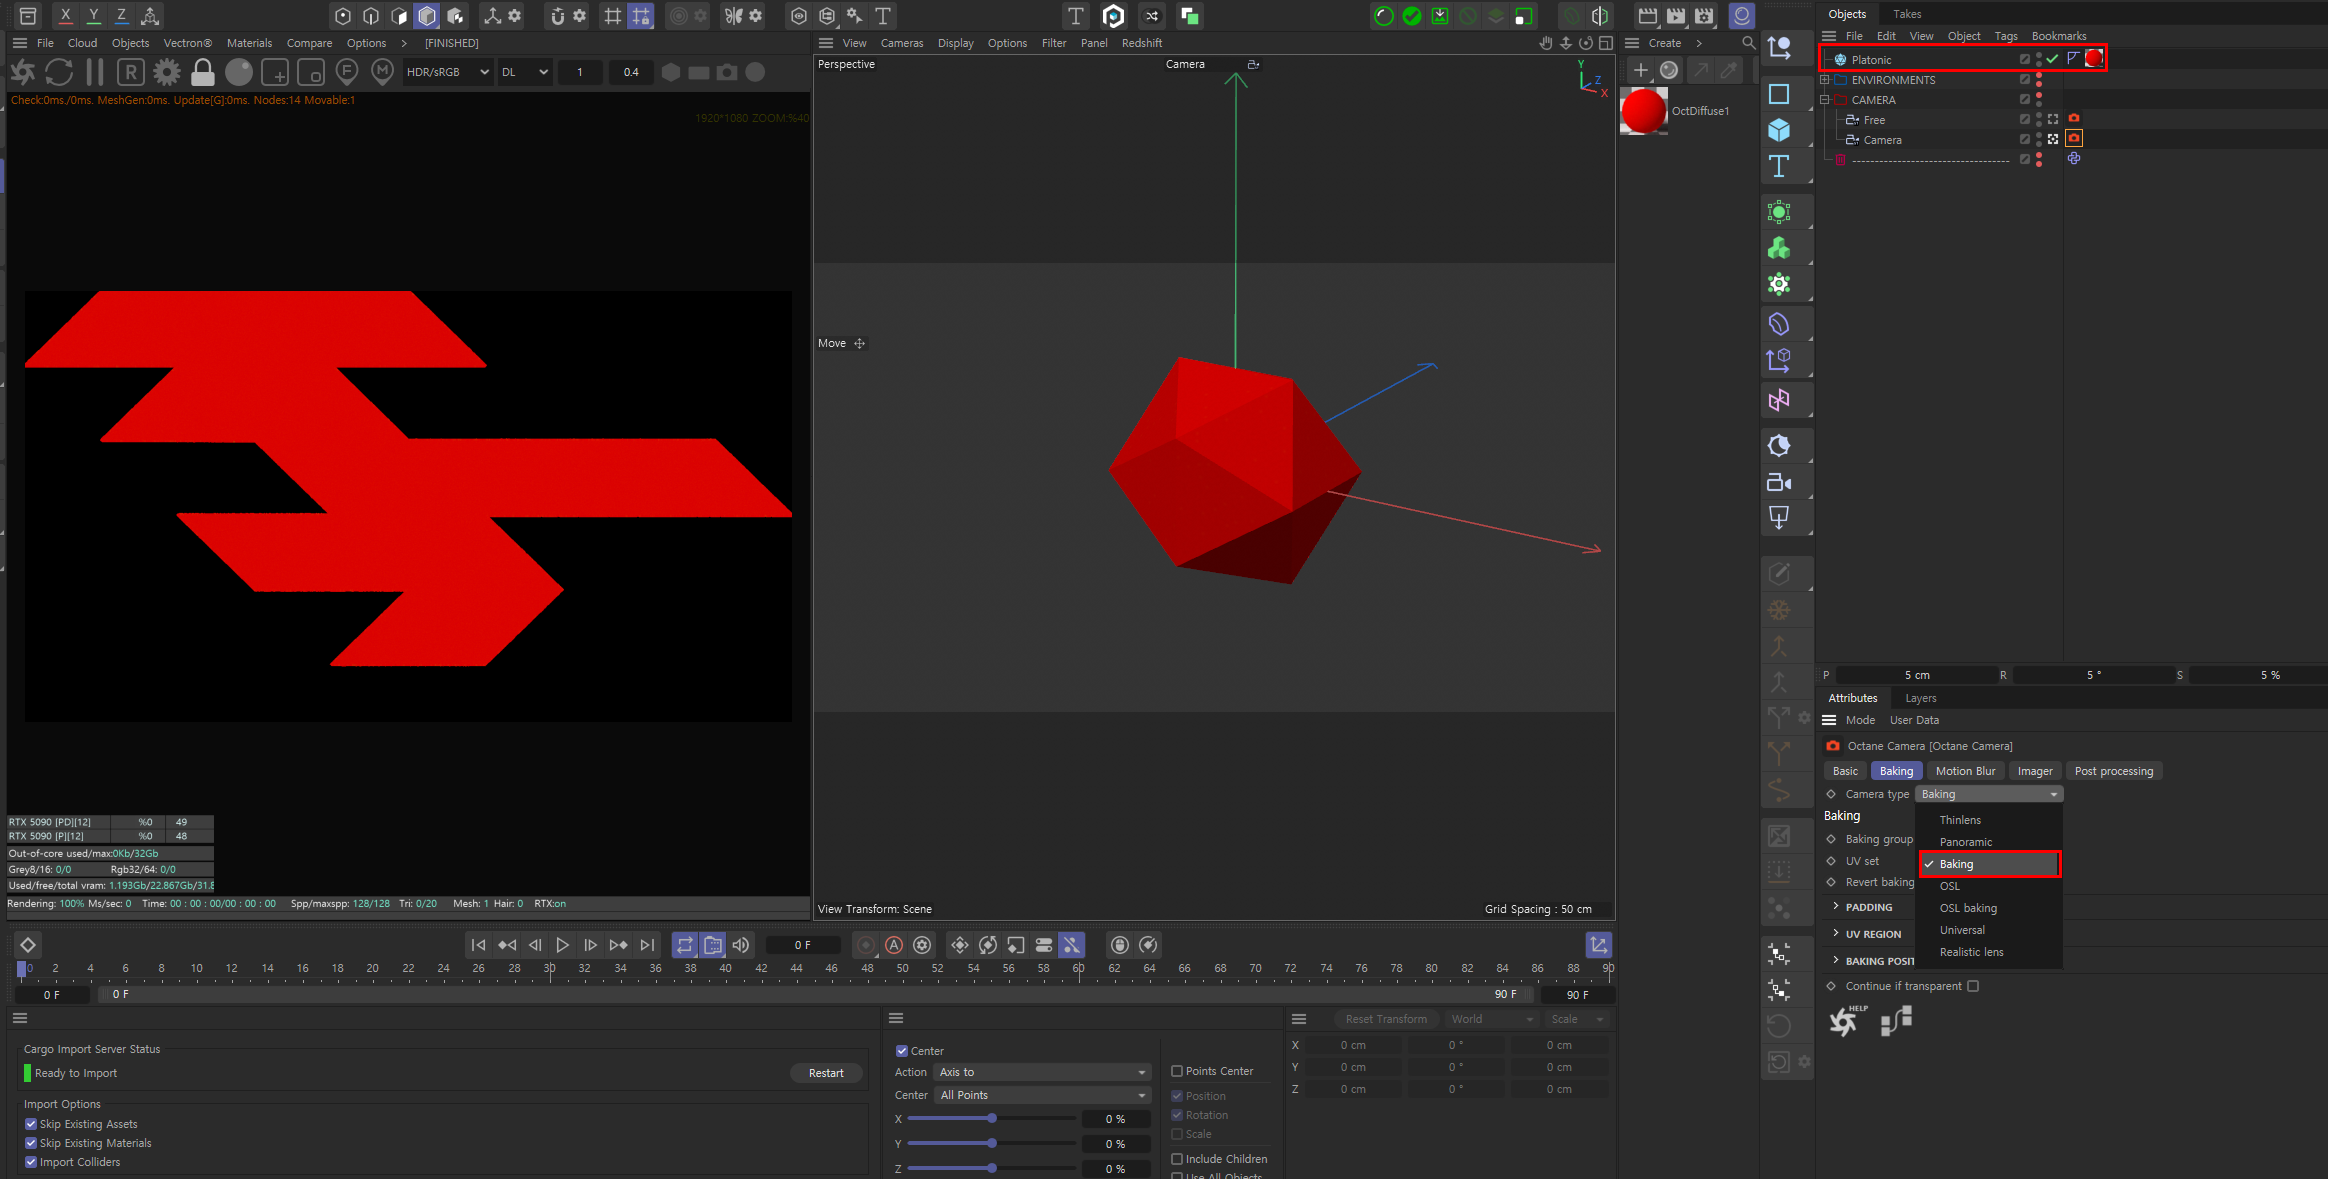Click the Y percentage slider handle

point(992,1143)
